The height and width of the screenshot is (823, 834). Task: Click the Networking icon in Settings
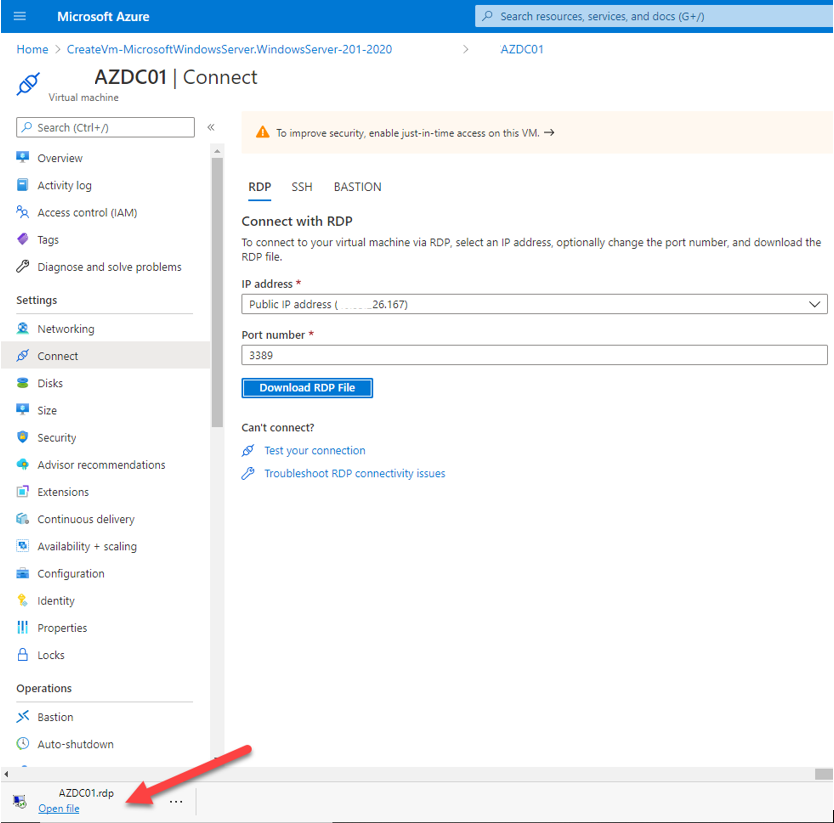pyautogui.click(x=22, y=328)
